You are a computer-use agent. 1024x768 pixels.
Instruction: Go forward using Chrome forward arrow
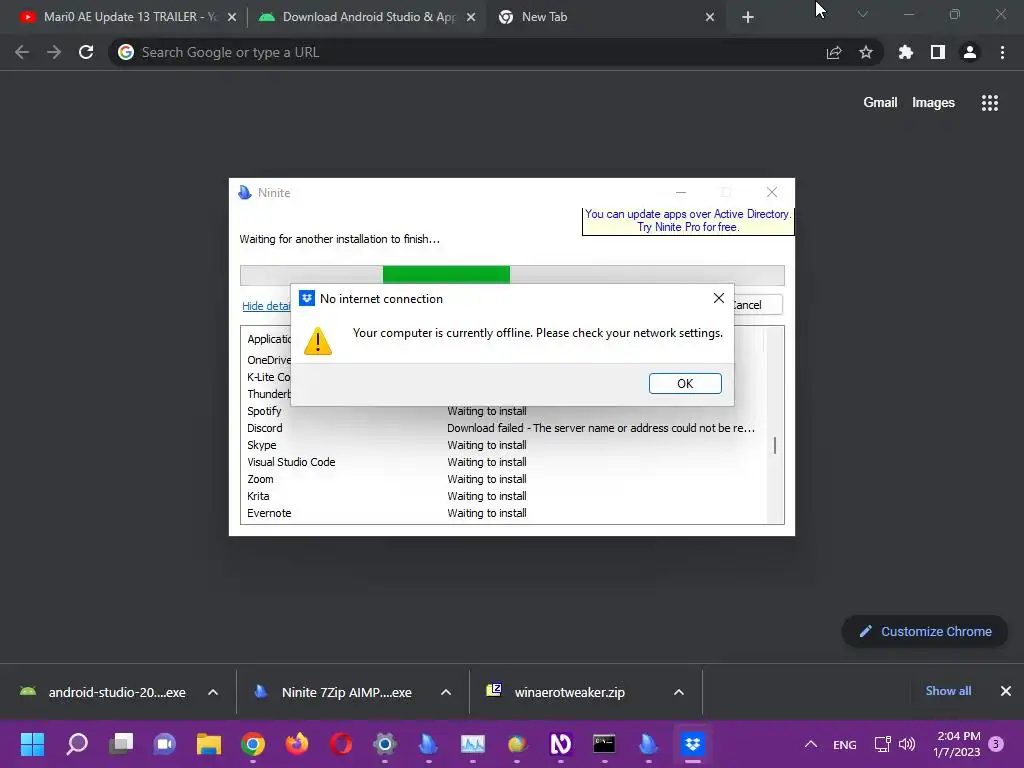pos(54,52)
